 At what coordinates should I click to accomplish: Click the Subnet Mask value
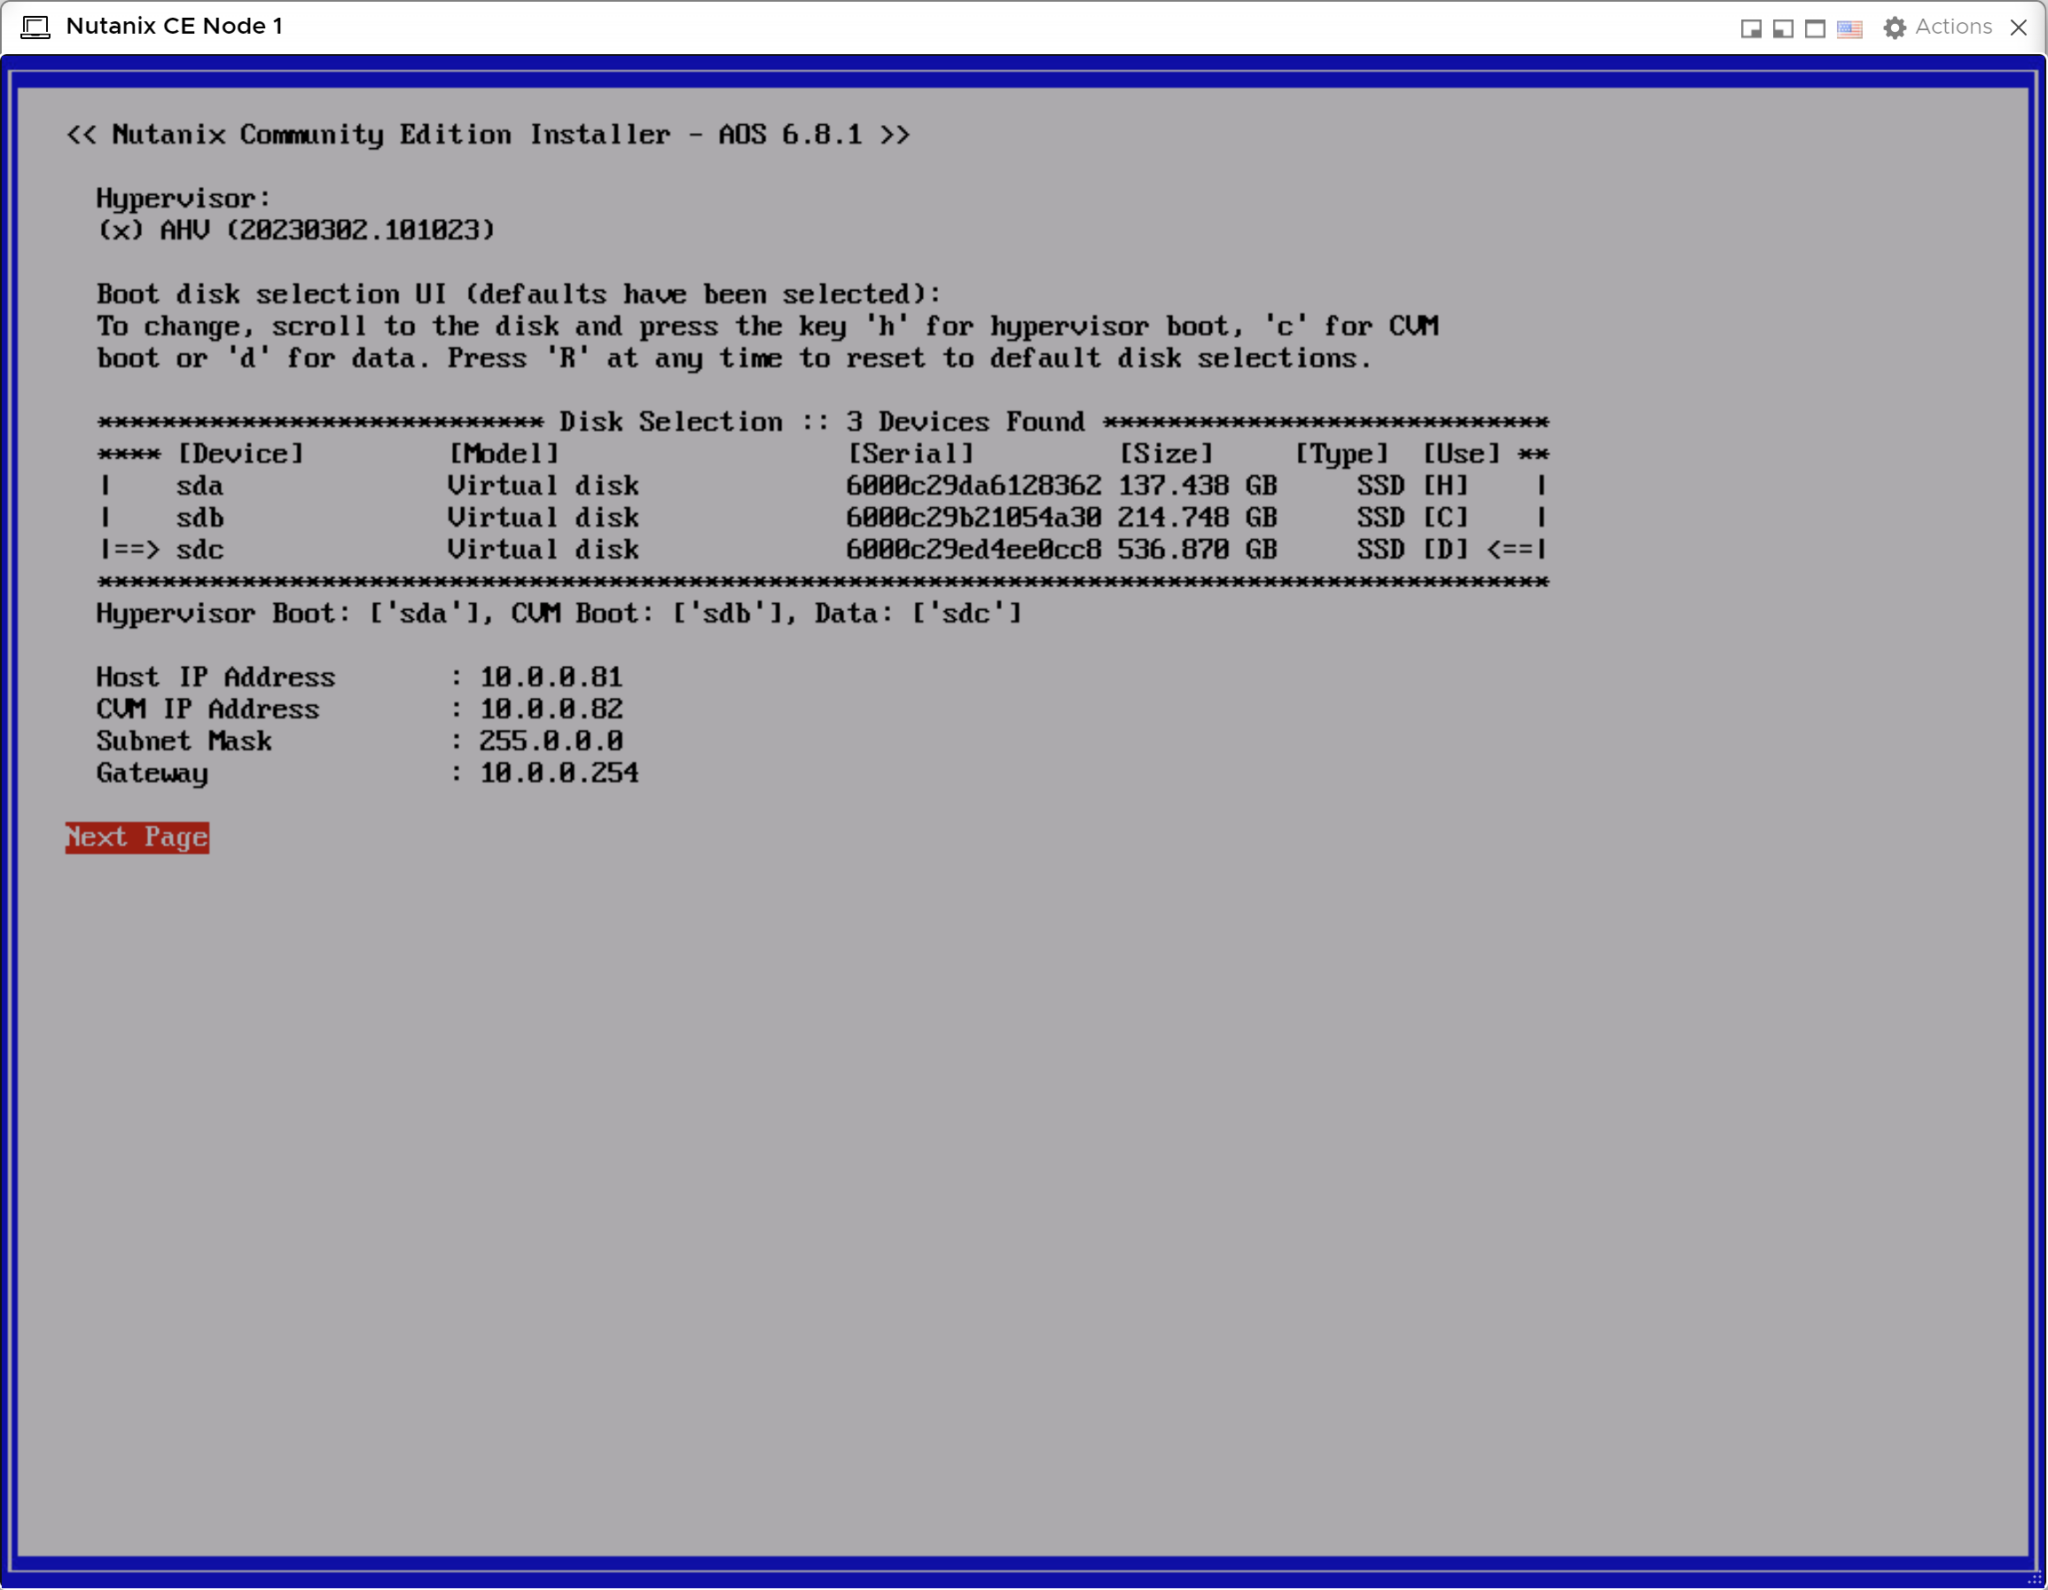[551, 741]
